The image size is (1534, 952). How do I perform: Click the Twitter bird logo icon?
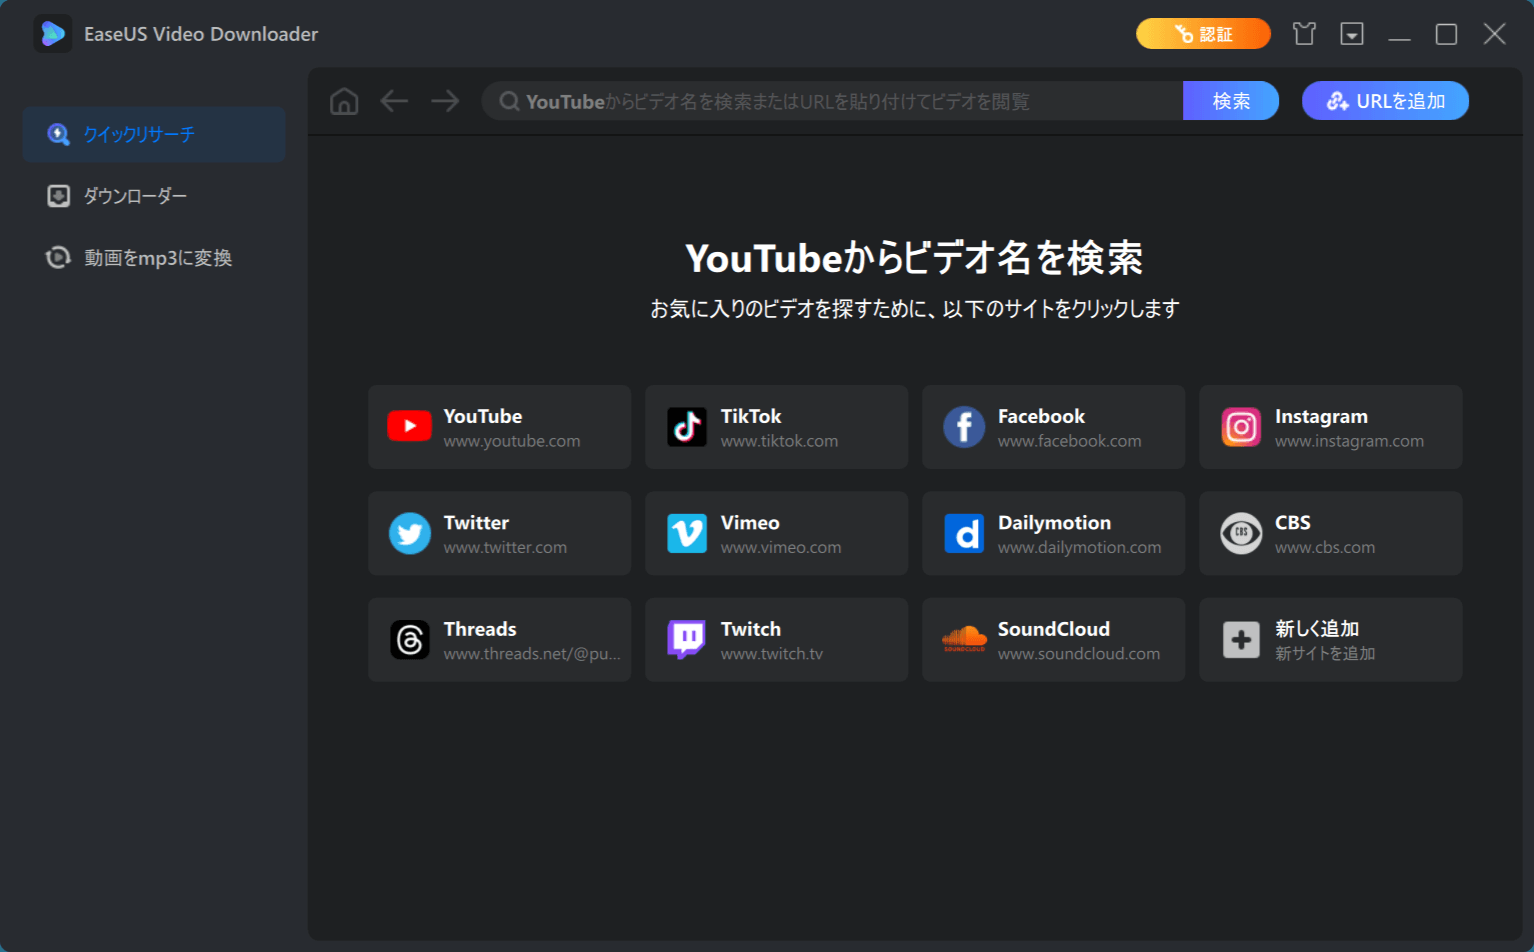410,533
